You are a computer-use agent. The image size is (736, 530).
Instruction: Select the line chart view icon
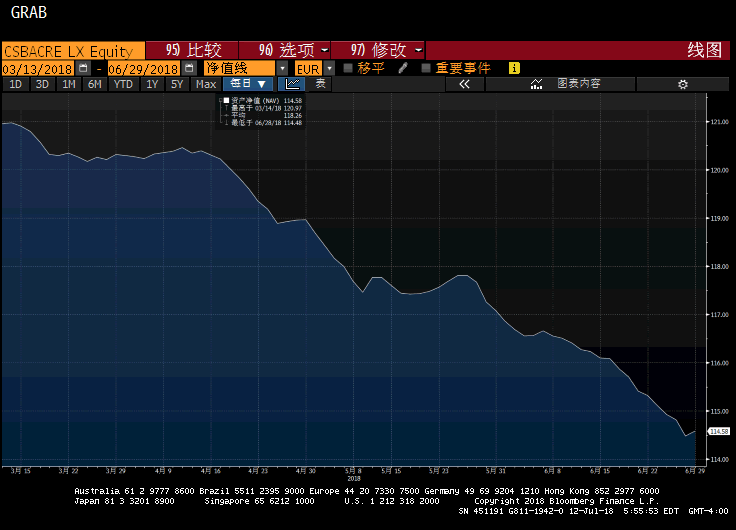[x=291, y=84]
